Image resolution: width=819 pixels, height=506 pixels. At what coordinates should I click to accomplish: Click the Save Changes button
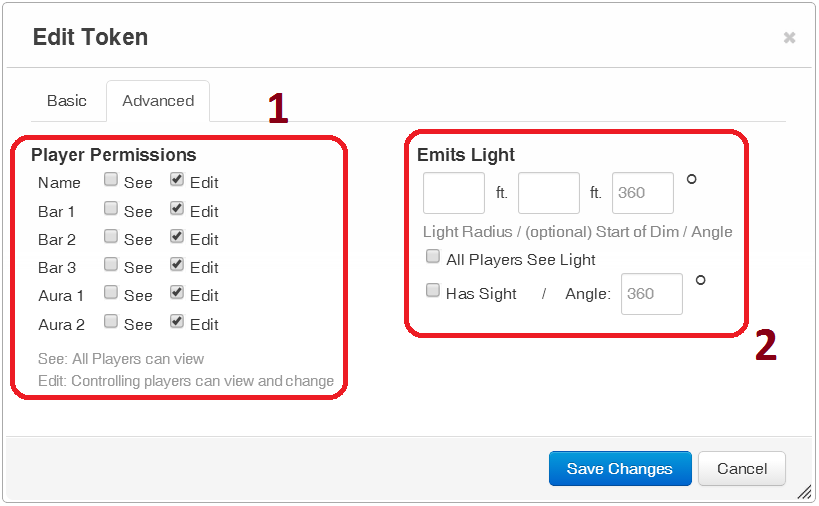(x=620, y=468)
